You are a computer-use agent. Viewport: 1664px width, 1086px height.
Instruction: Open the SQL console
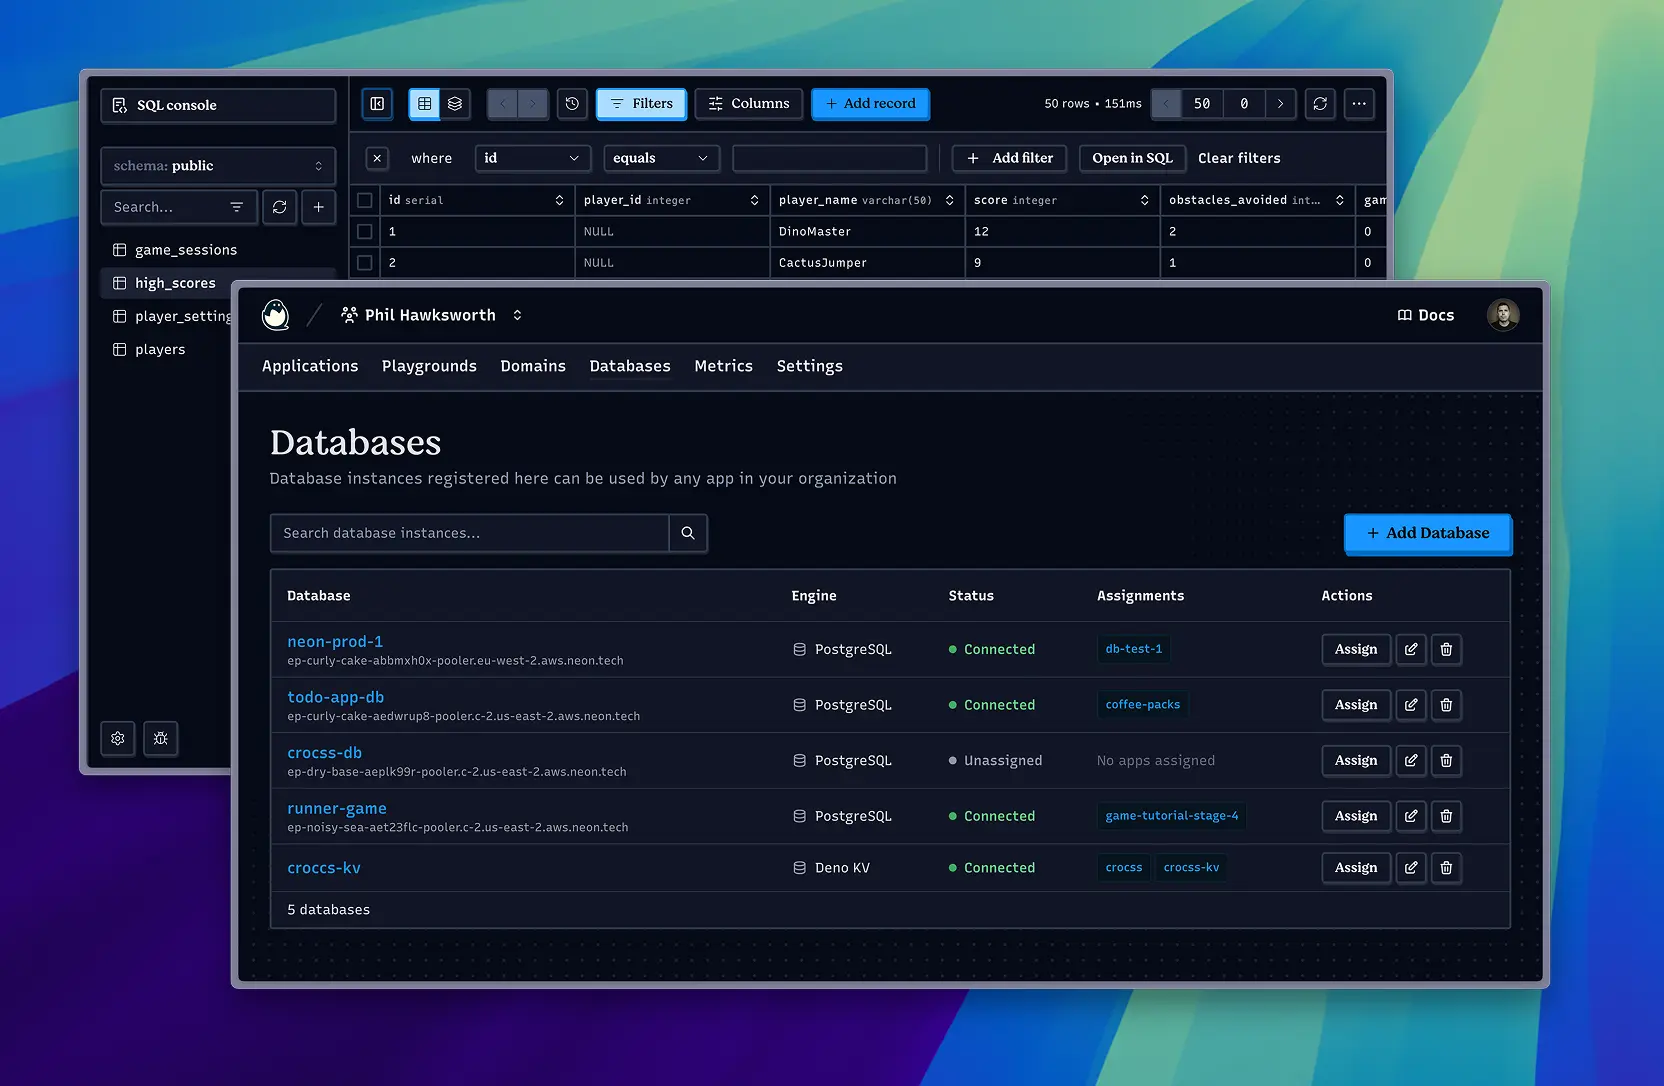(217, 105)
